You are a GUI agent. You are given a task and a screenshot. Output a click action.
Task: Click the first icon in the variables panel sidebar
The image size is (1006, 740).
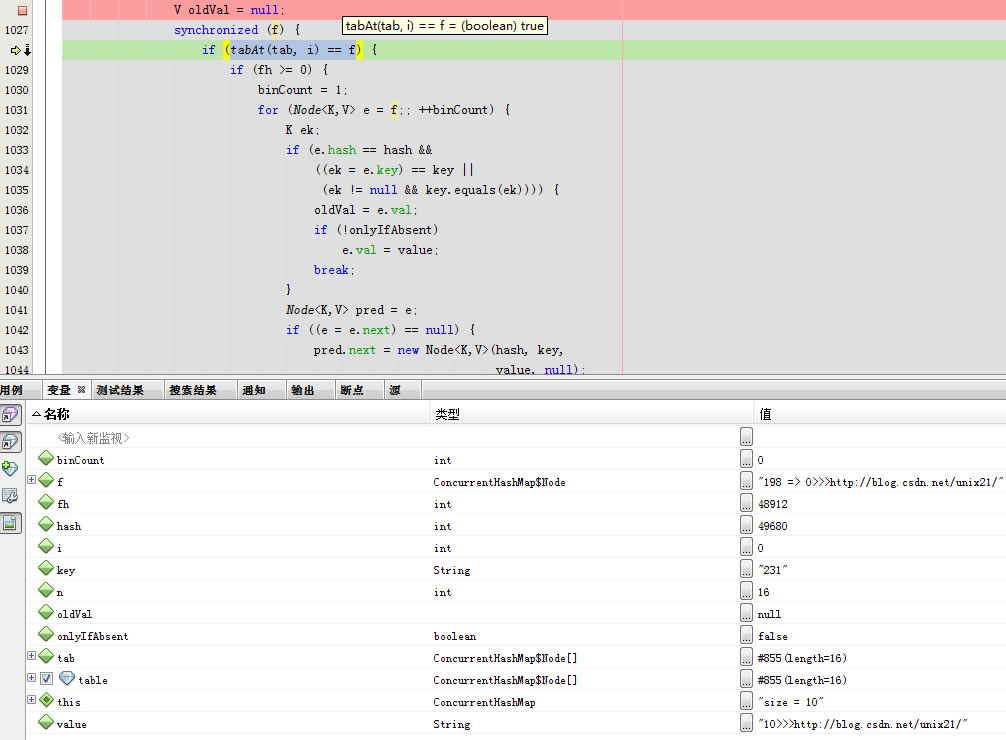point(11,415)
